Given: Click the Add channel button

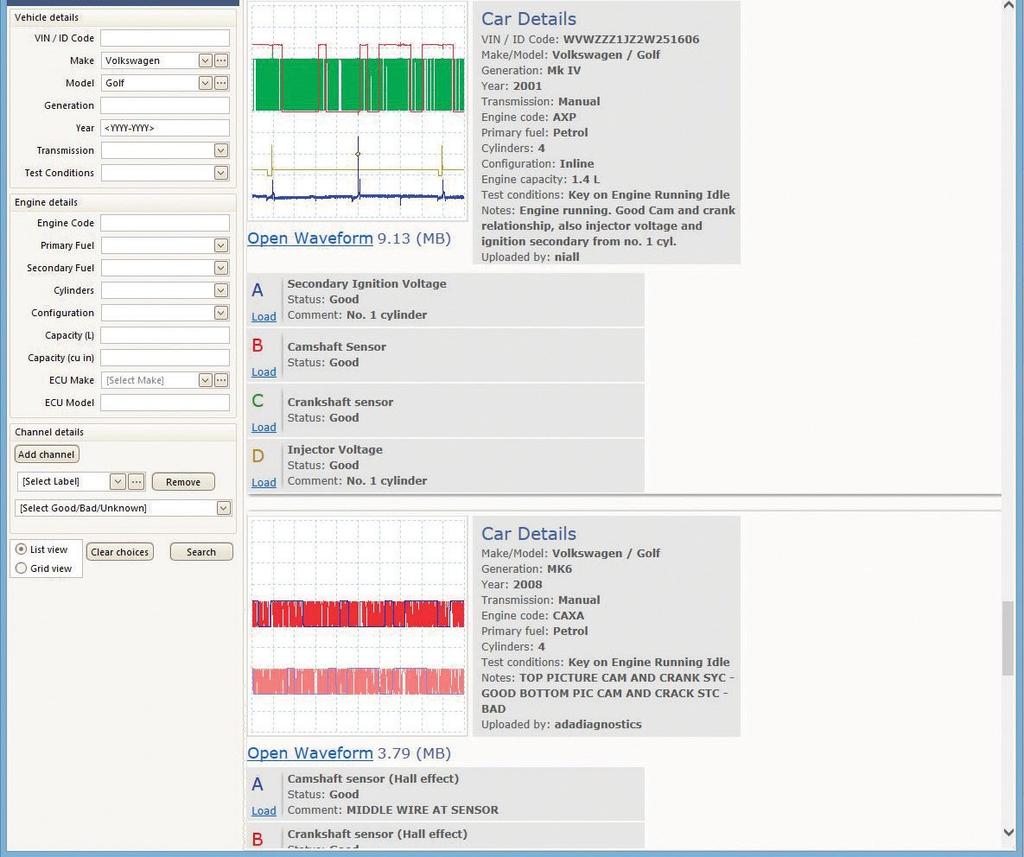Looking at the screenshot, I should point(46,455).
